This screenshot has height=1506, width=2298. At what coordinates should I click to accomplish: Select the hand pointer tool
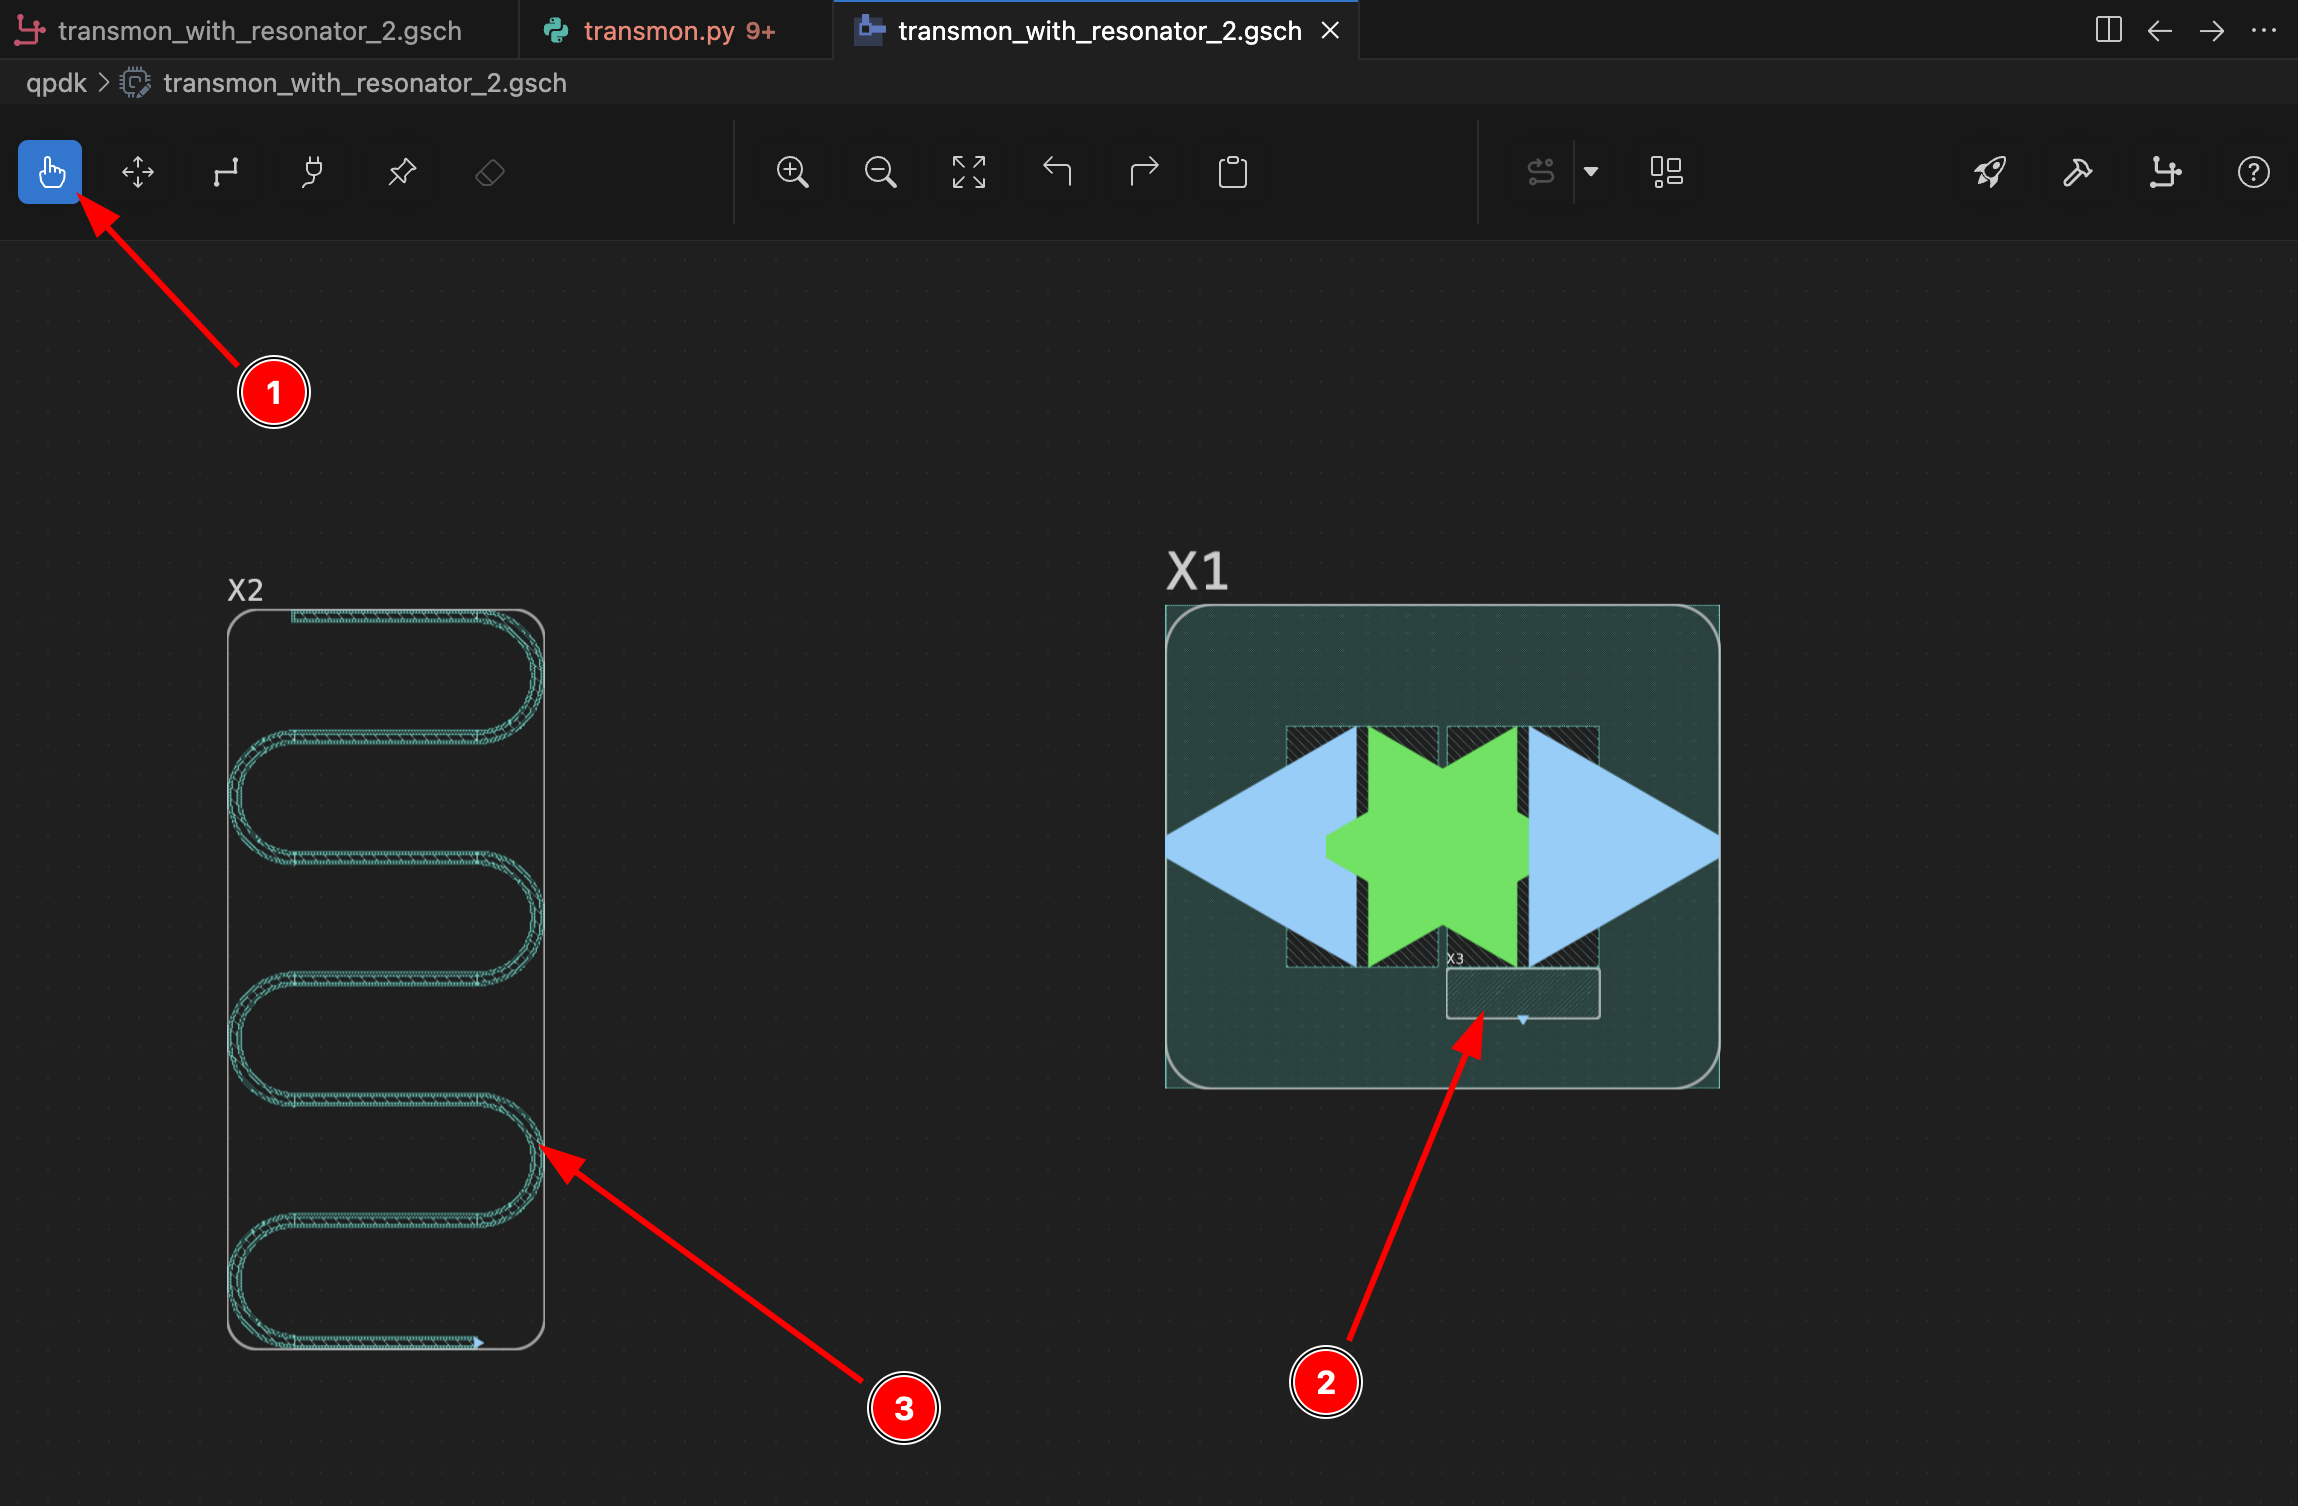point(50,172)
